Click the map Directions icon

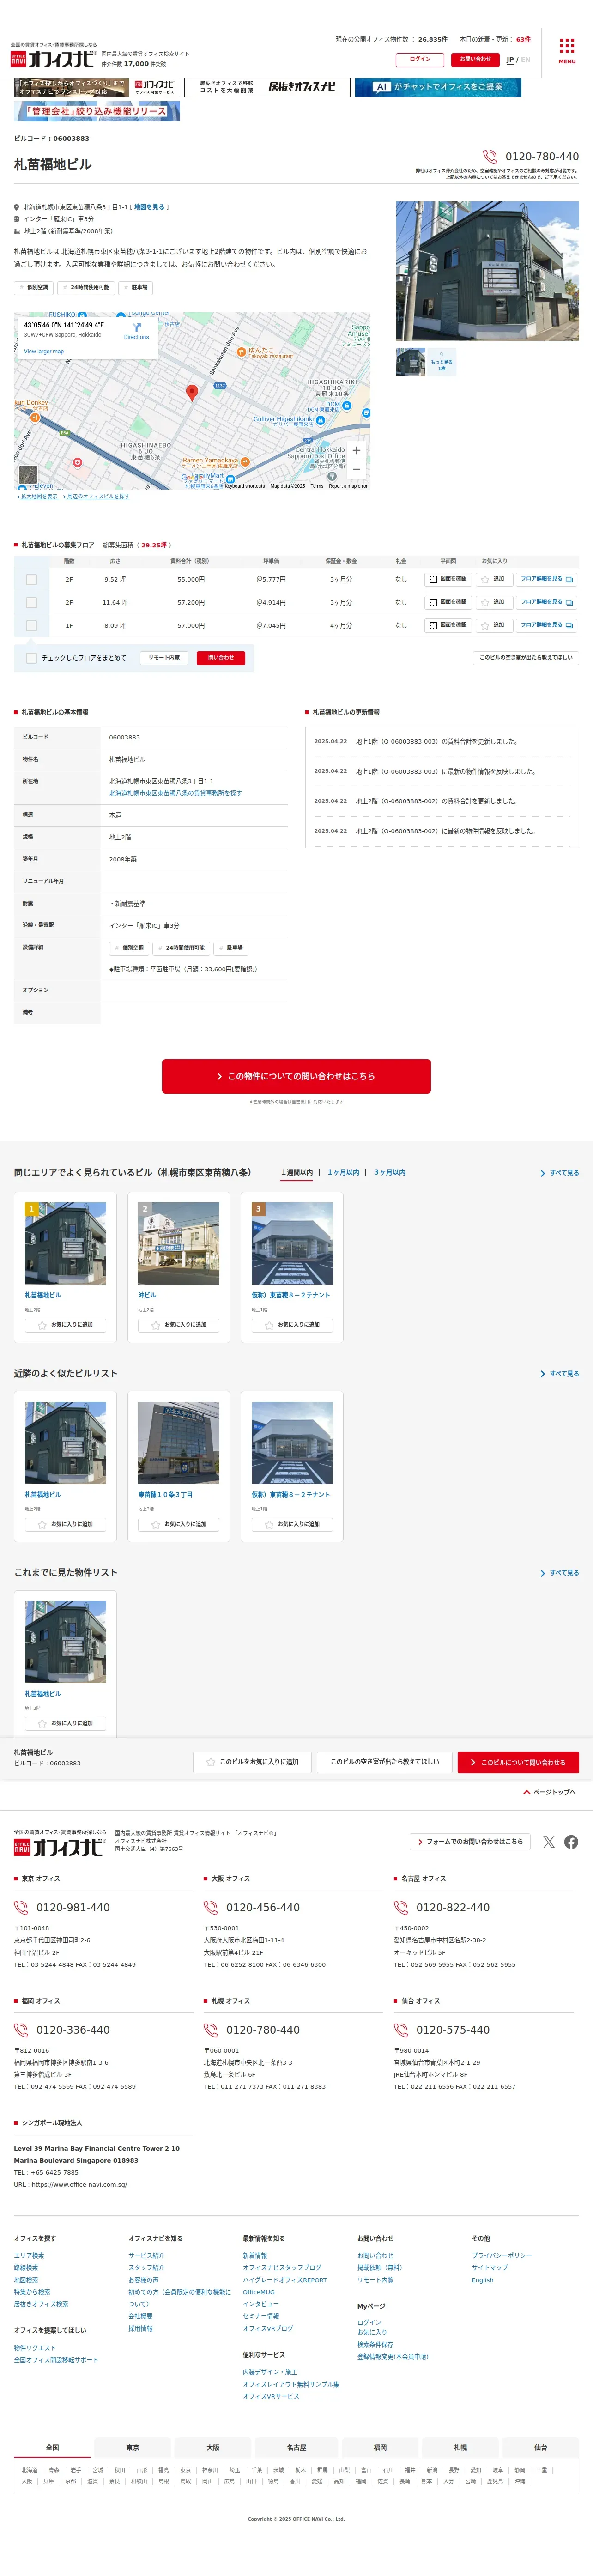pos(137,328)
